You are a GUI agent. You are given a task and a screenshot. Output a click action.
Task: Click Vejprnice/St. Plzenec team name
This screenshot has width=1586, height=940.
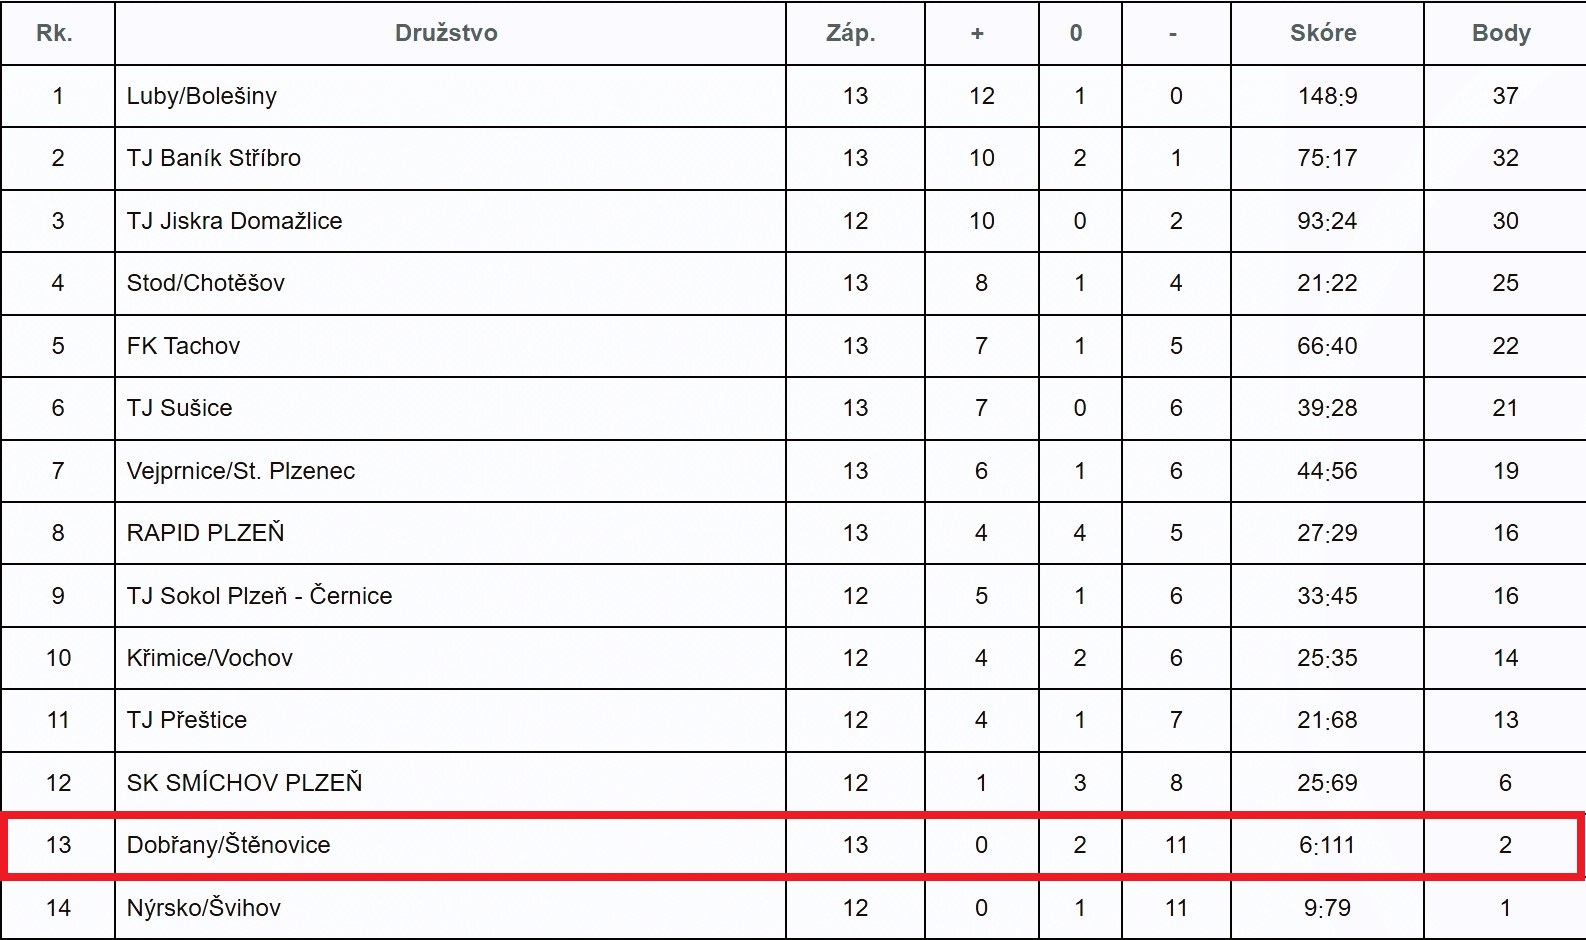click(x=241, y=471)
